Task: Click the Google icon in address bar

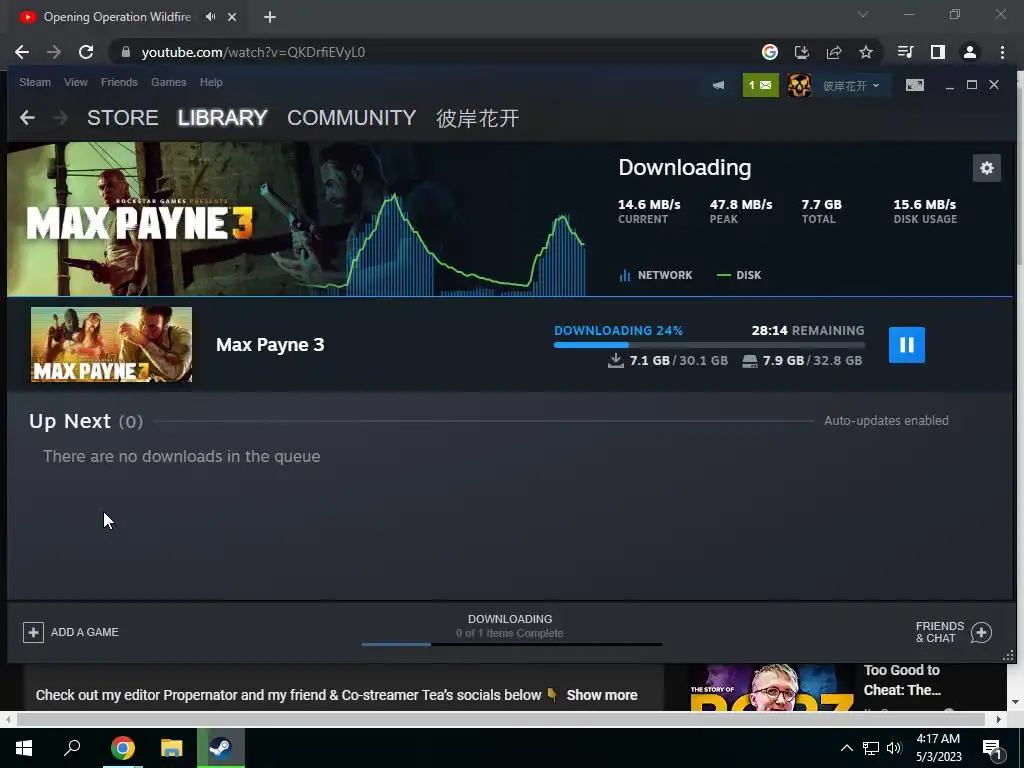Action: 769,52
